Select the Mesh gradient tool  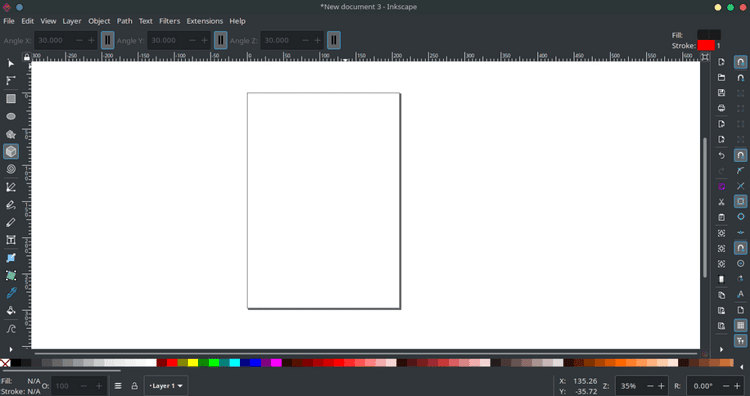tap(11, 275)
